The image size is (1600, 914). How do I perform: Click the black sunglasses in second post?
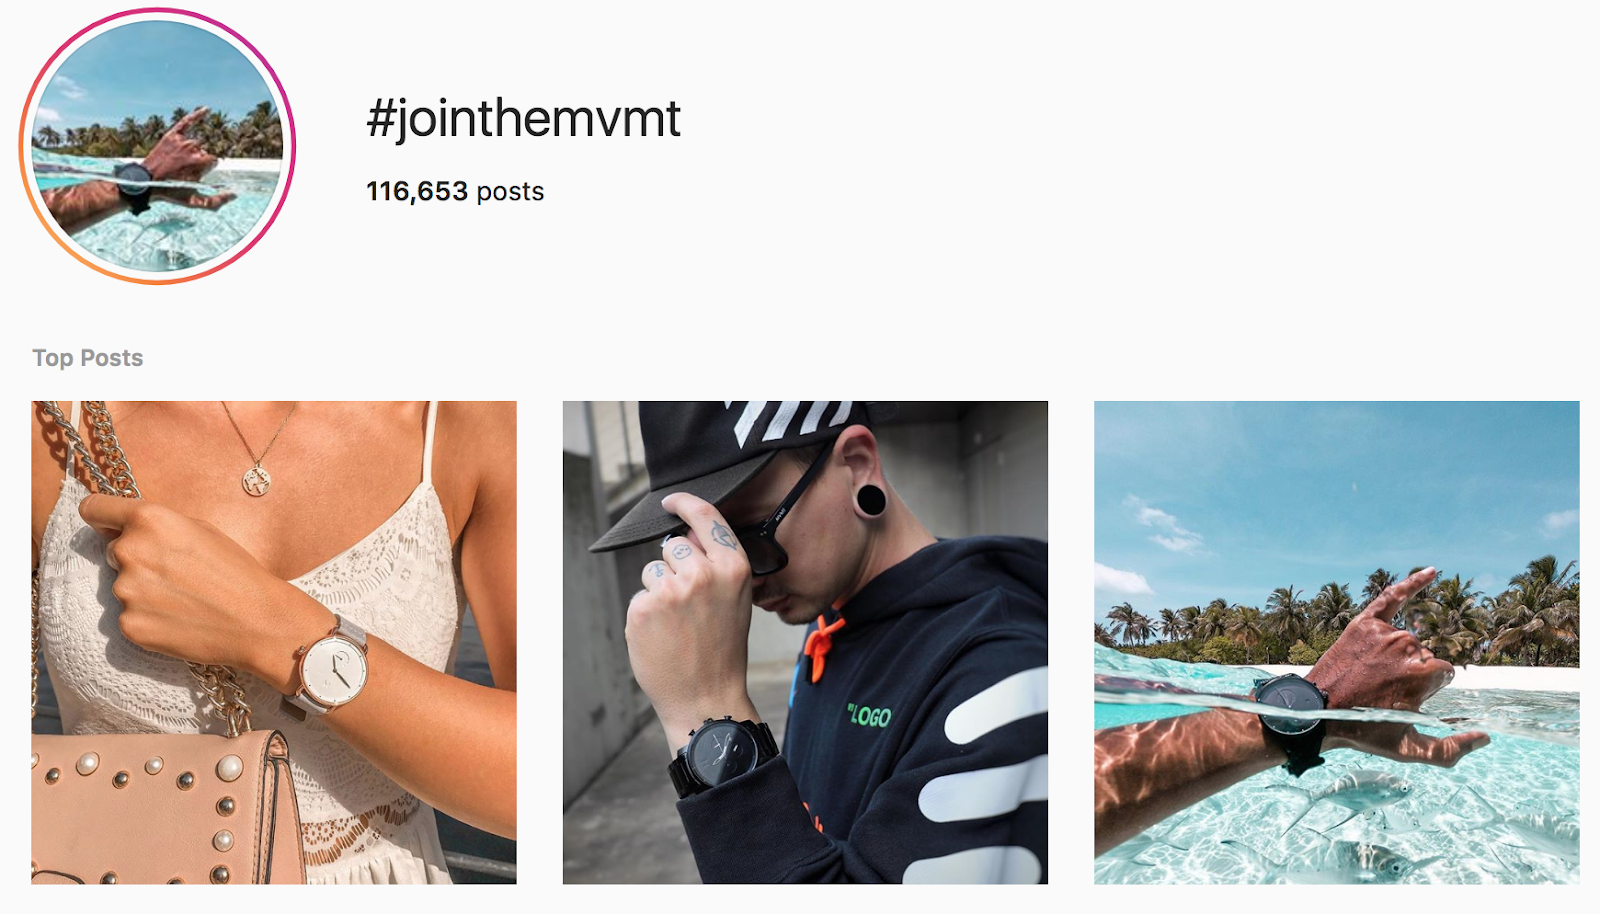785,525
